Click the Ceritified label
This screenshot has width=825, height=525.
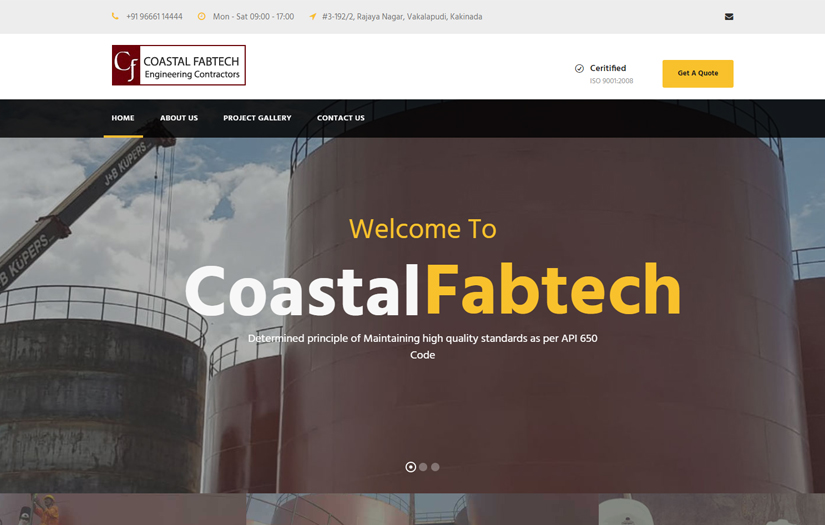point(608,68)
